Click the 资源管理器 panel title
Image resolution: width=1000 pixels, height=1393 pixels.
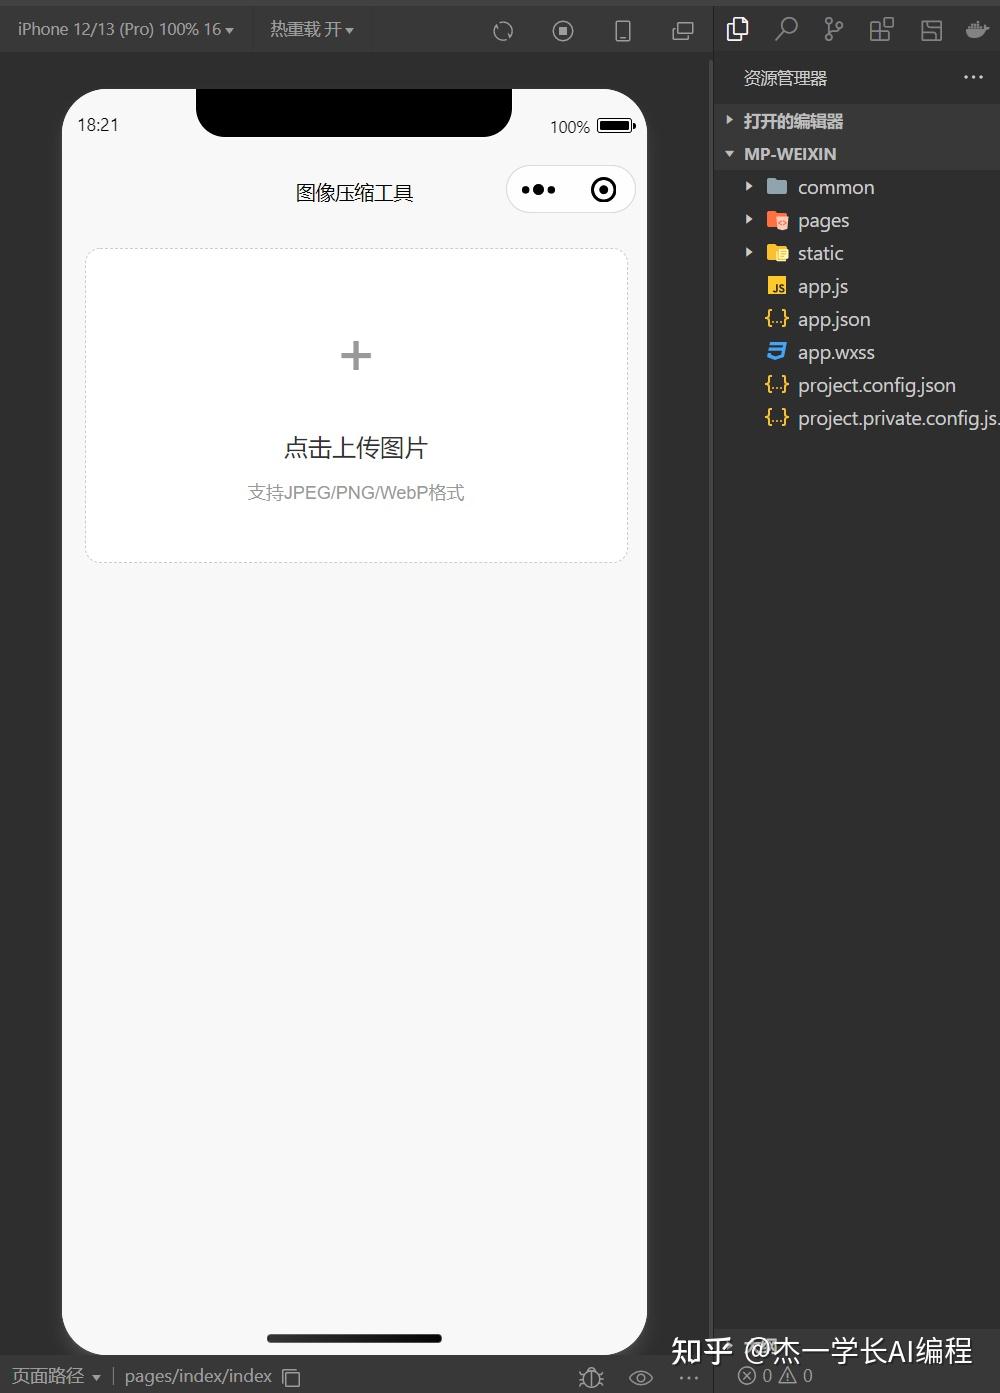point(785,78)
